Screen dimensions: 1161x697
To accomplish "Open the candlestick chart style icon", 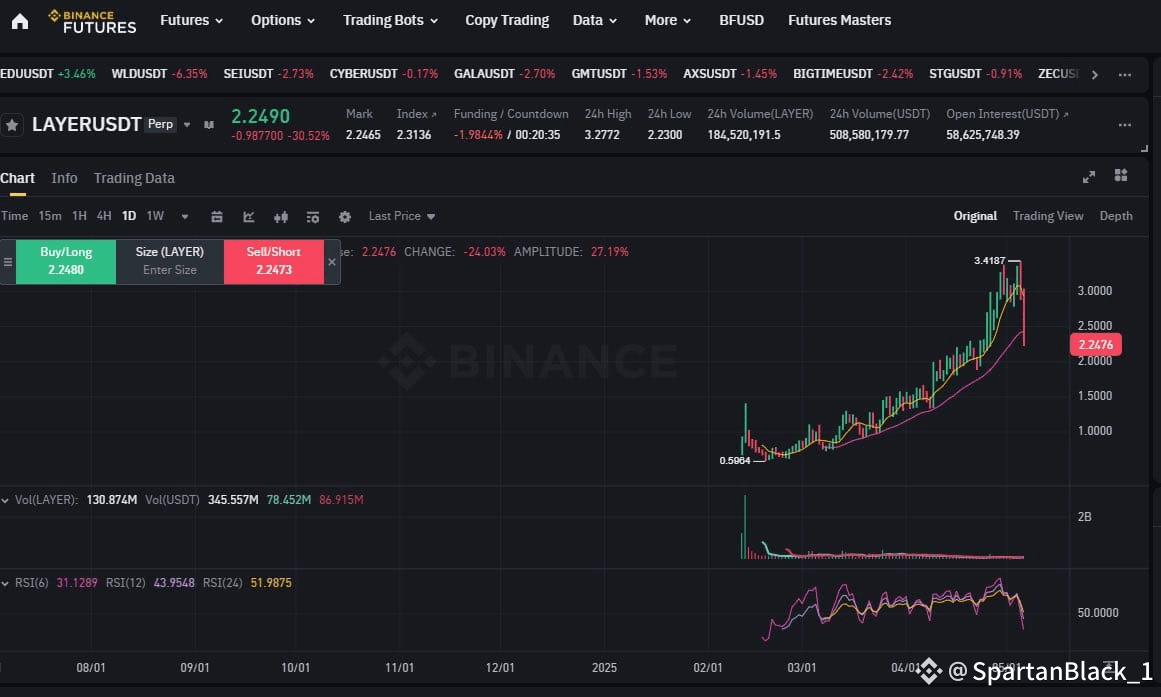I will pyautogui.click(x=281, y=216).
